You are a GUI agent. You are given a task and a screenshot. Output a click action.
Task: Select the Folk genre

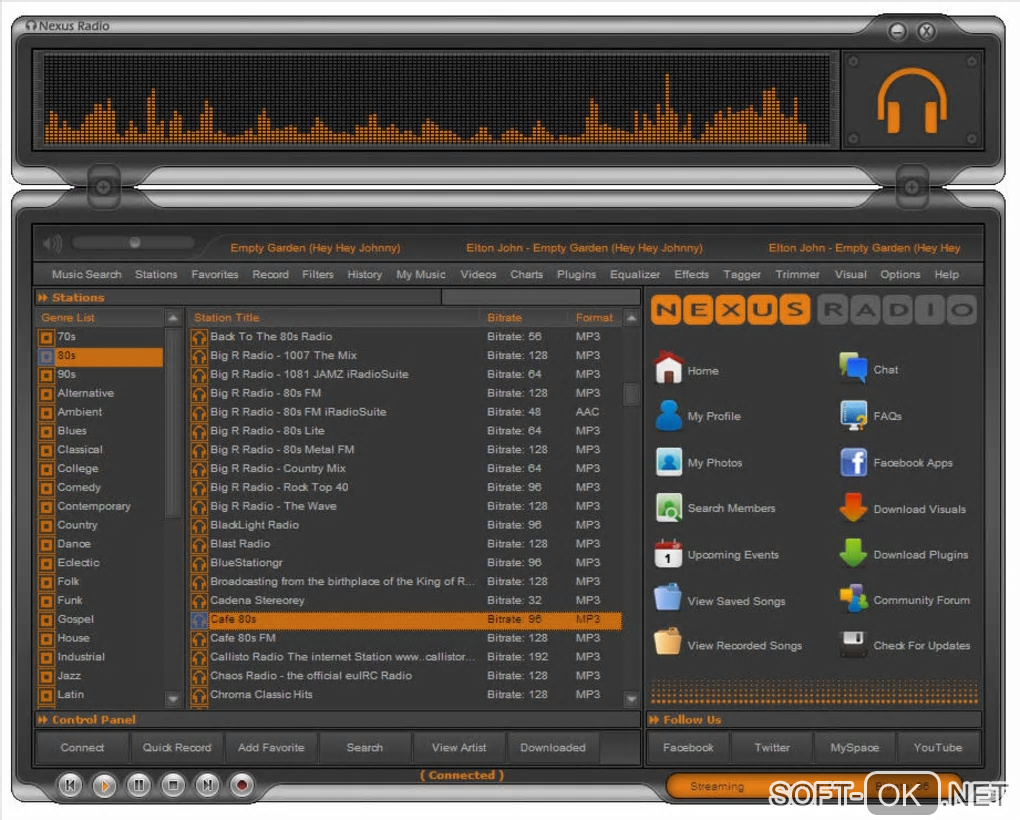click(x=100, y=582)
